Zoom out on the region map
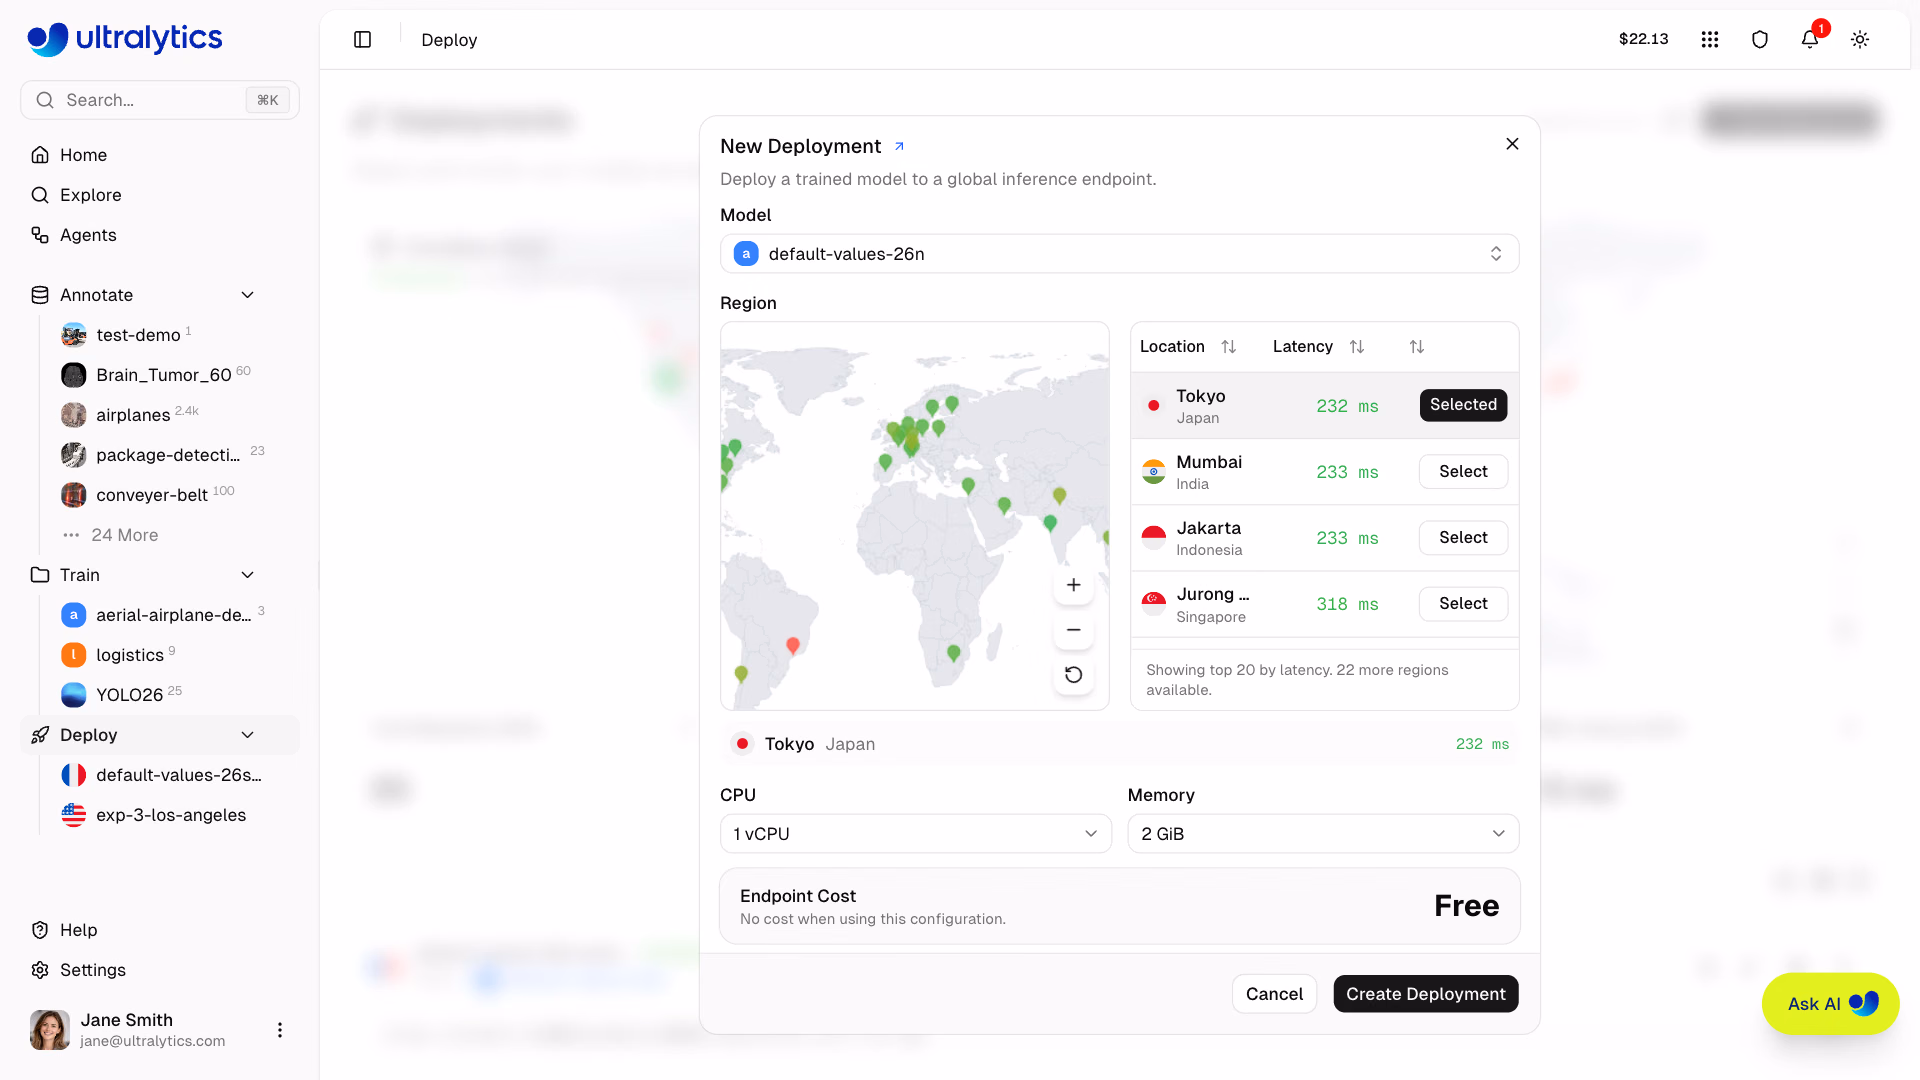The height and width of the screenshot is (1080, 1920). pos(1073,630)
